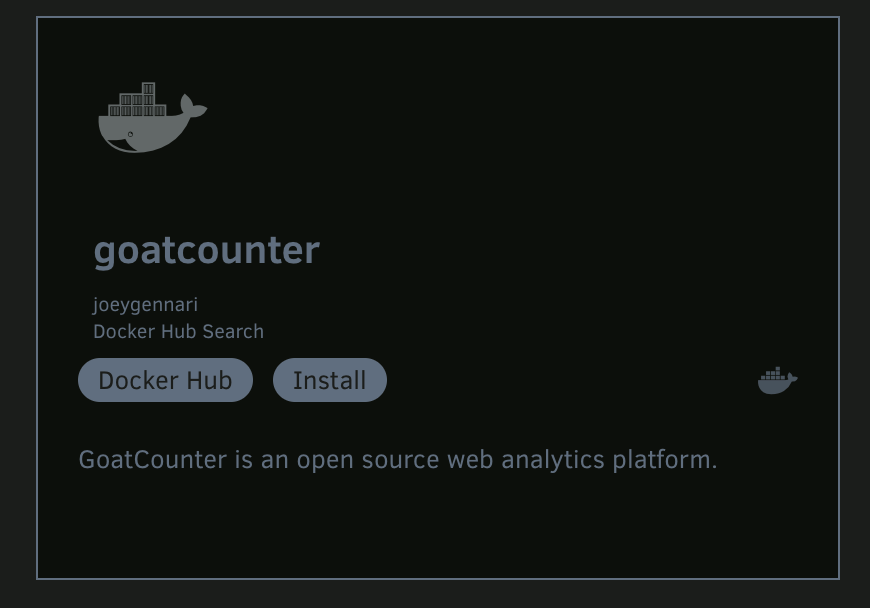Click the large Docker whale logo
Image resolution: width=870 pixels, height=608 pixels.
(153, 118)
